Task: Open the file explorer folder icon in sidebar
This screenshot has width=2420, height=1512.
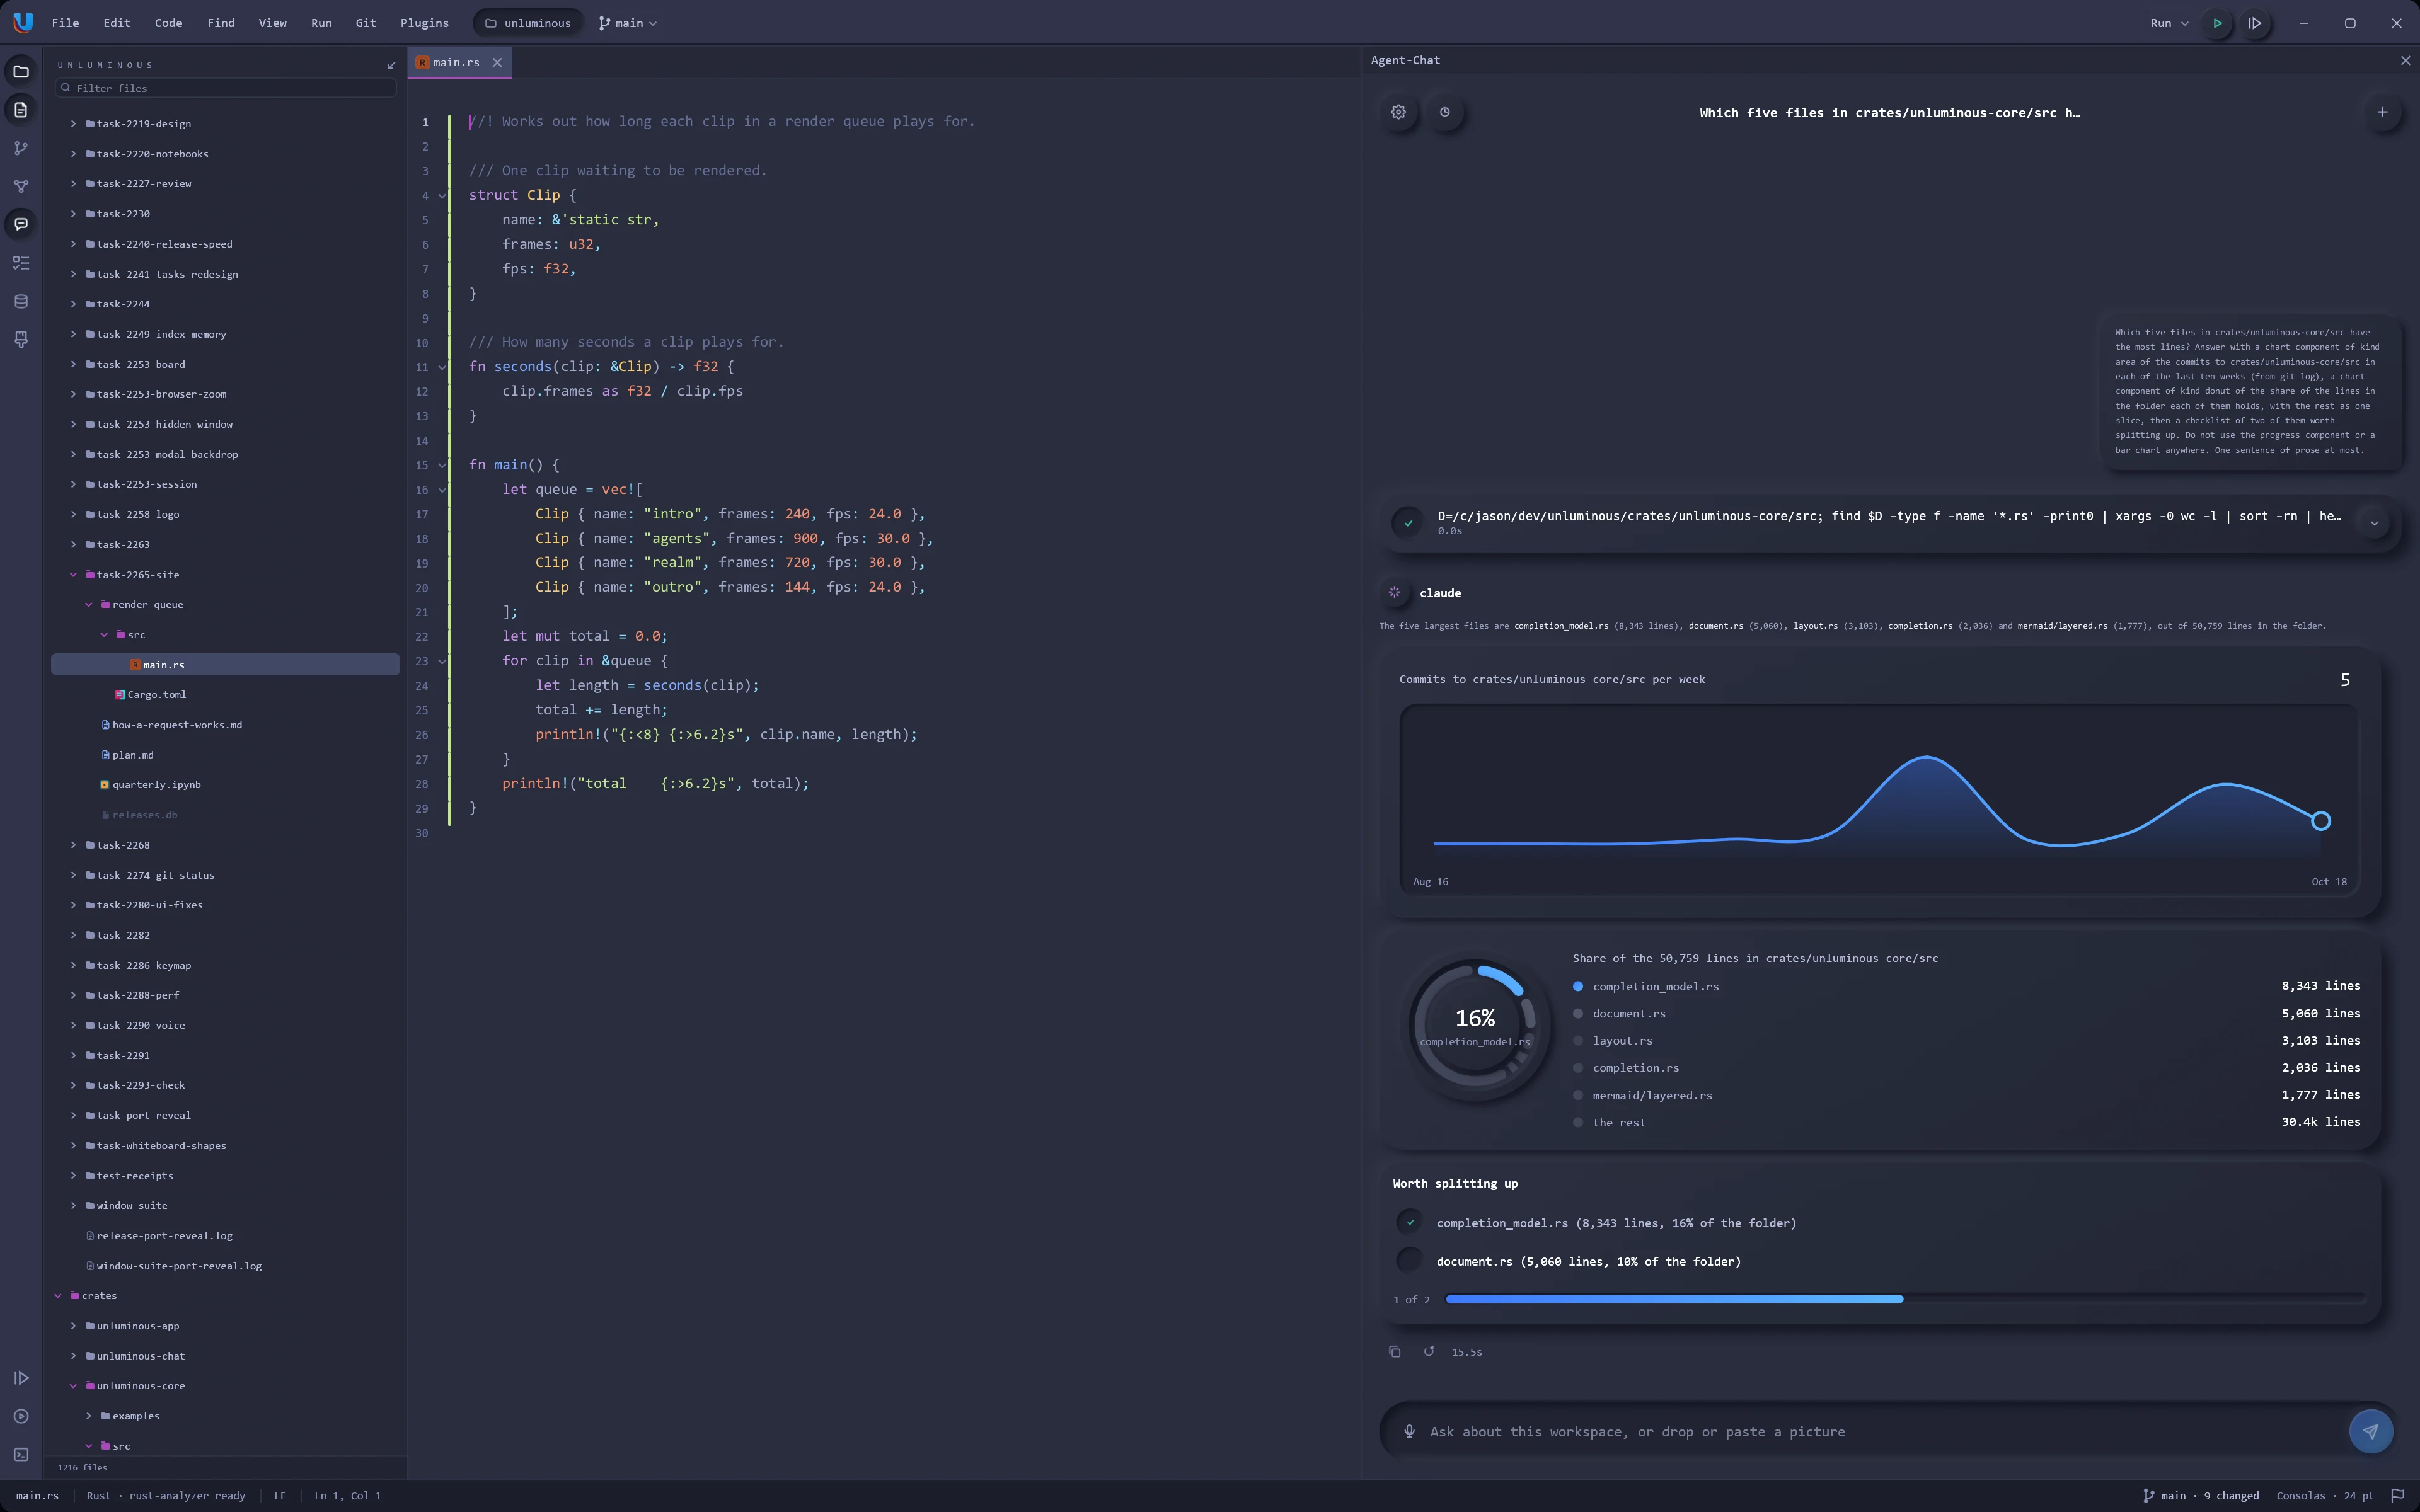Action: [21, 71]
